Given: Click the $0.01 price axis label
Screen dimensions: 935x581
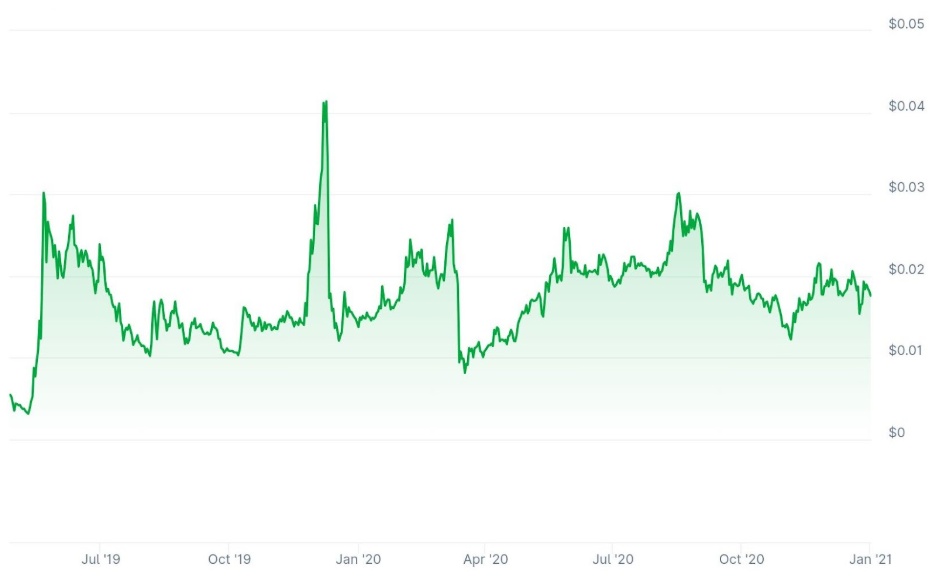Looking at the screenshot, I should pos(906,350).
